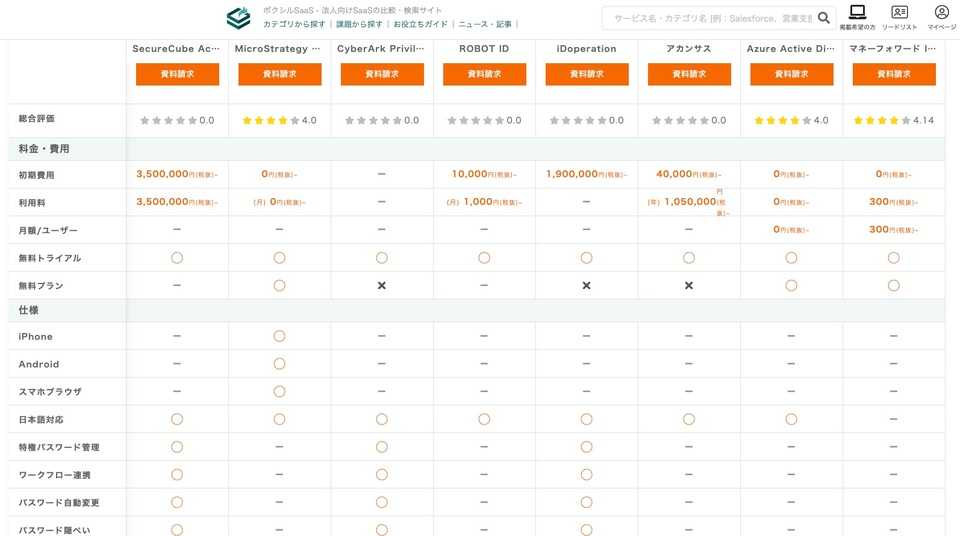Click 資料請求 under MicroStrategy
Image resolution: width=960 pixels, height=536 pixels.
coord(280,74)
